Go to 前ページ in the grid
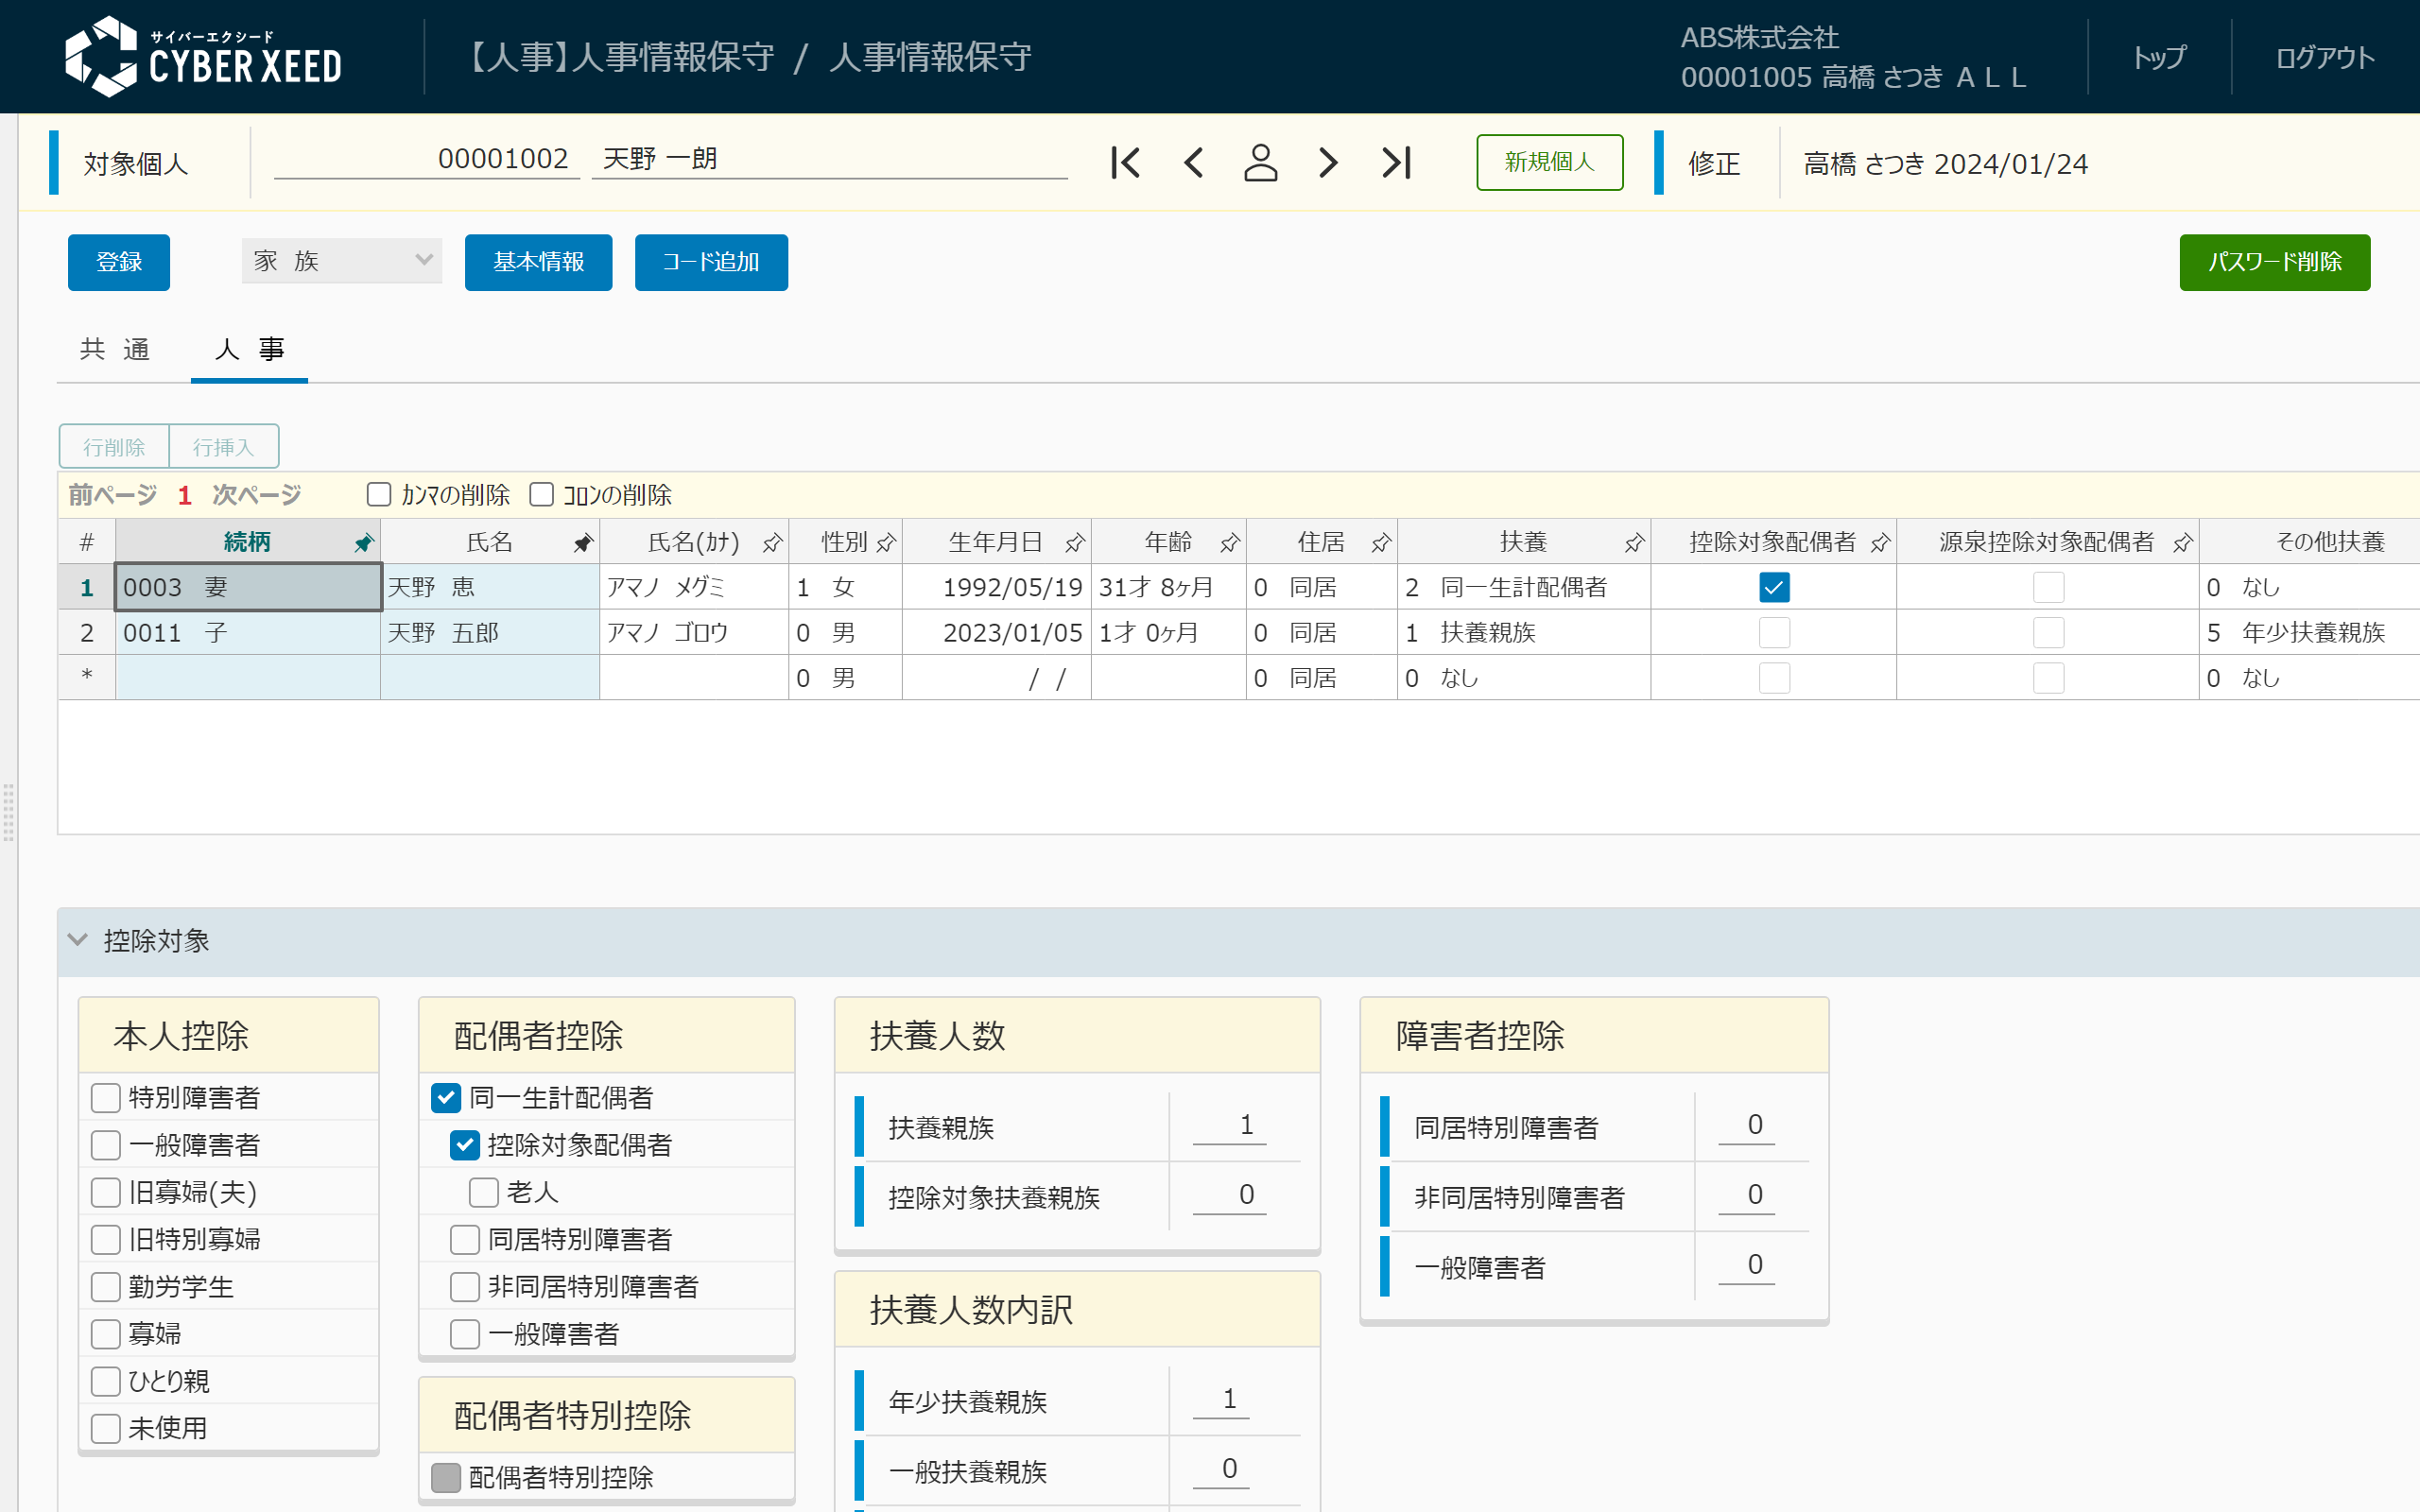Screen dimensions: 2420x1512 coord(113,495)
